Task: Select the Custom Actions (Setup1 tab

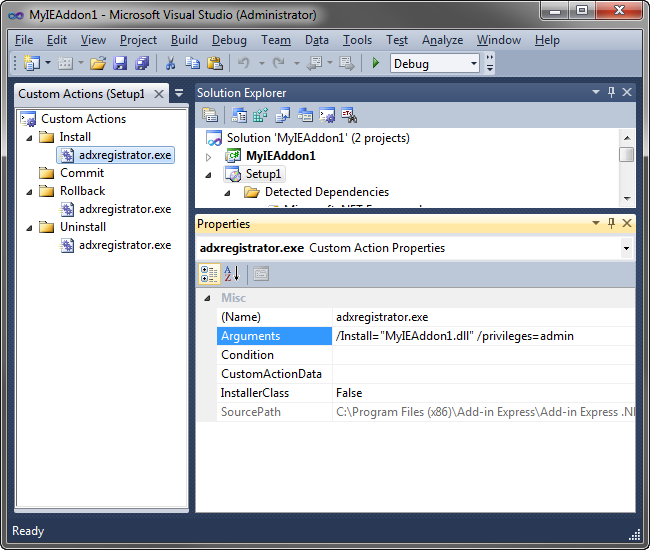Action: click(81, 94)
